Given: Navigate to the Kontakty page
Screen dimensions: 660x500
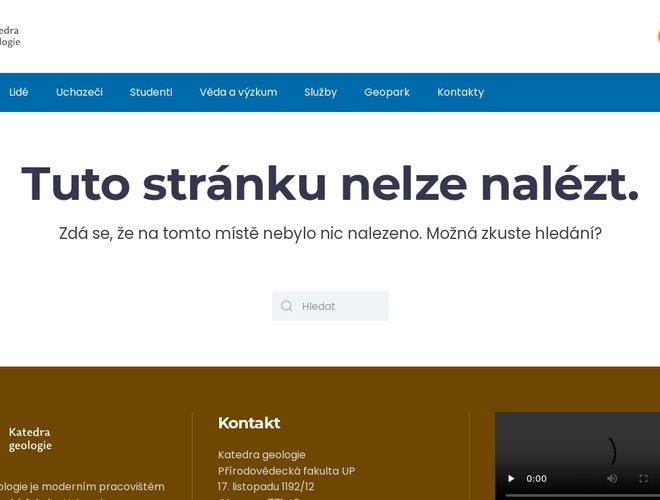Looking at the screenshot, I should pos(460,92).
